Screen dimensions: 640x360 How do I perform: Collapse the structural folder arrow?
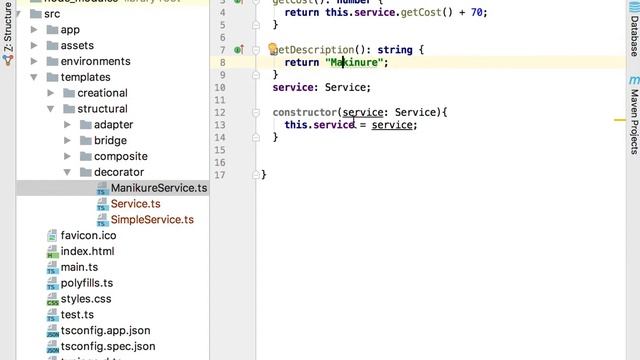pyautogui.click(x=51, y=109)
